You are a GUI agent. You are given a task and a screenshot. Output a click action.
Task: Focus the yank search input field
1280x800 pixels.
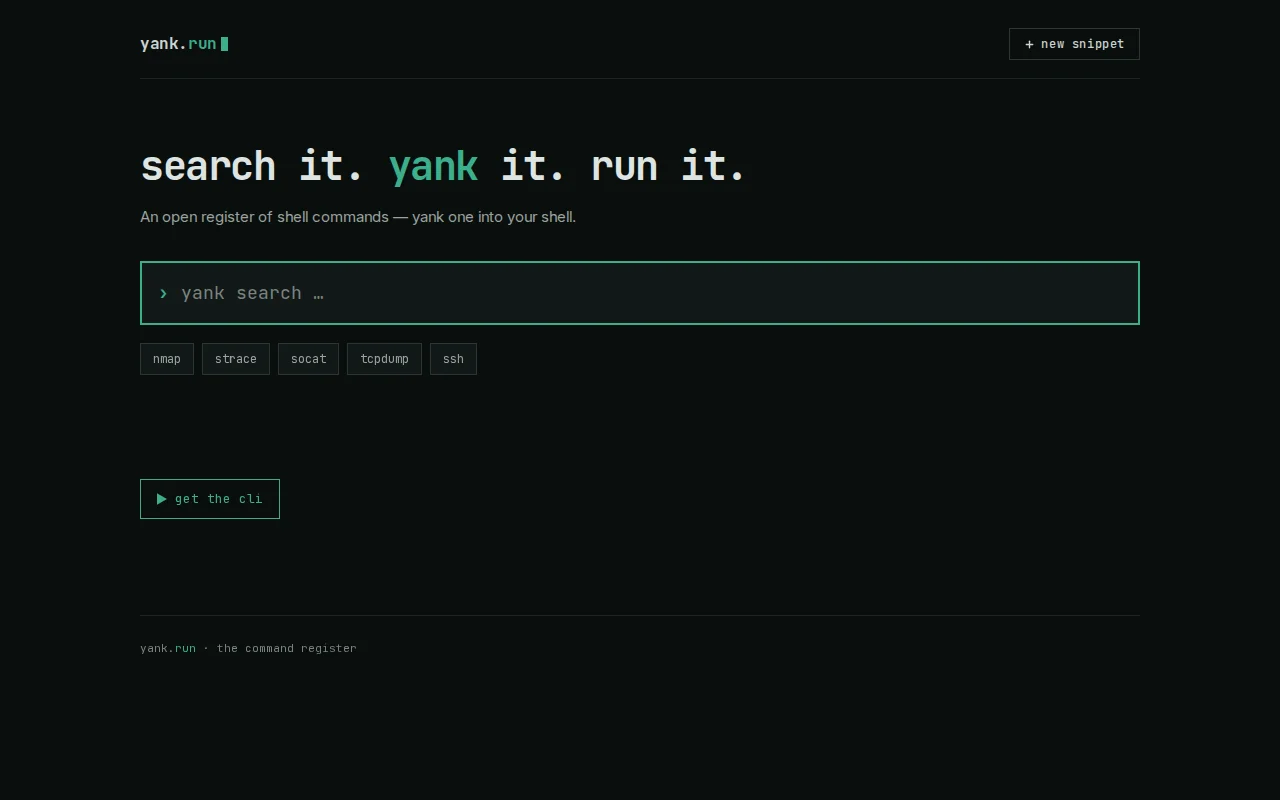640,293
